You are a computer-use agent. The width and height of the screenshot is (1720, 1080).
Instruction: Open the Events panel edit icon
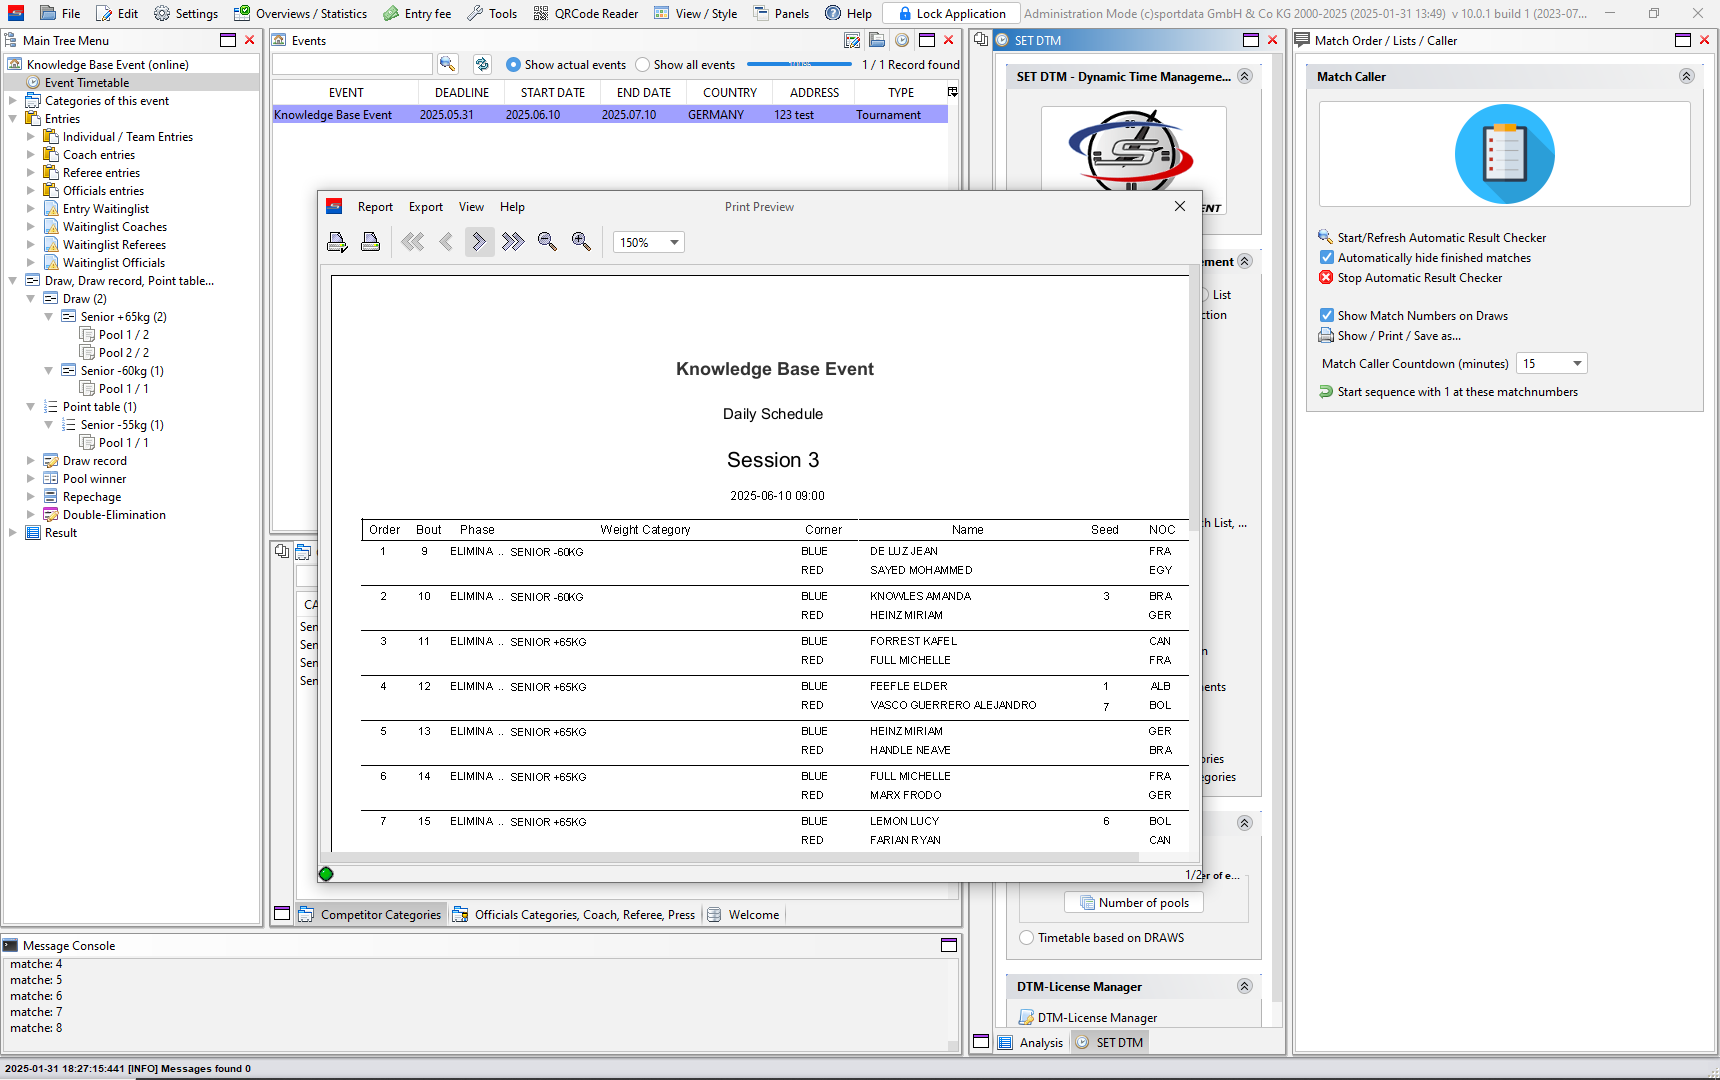[852, 41]
